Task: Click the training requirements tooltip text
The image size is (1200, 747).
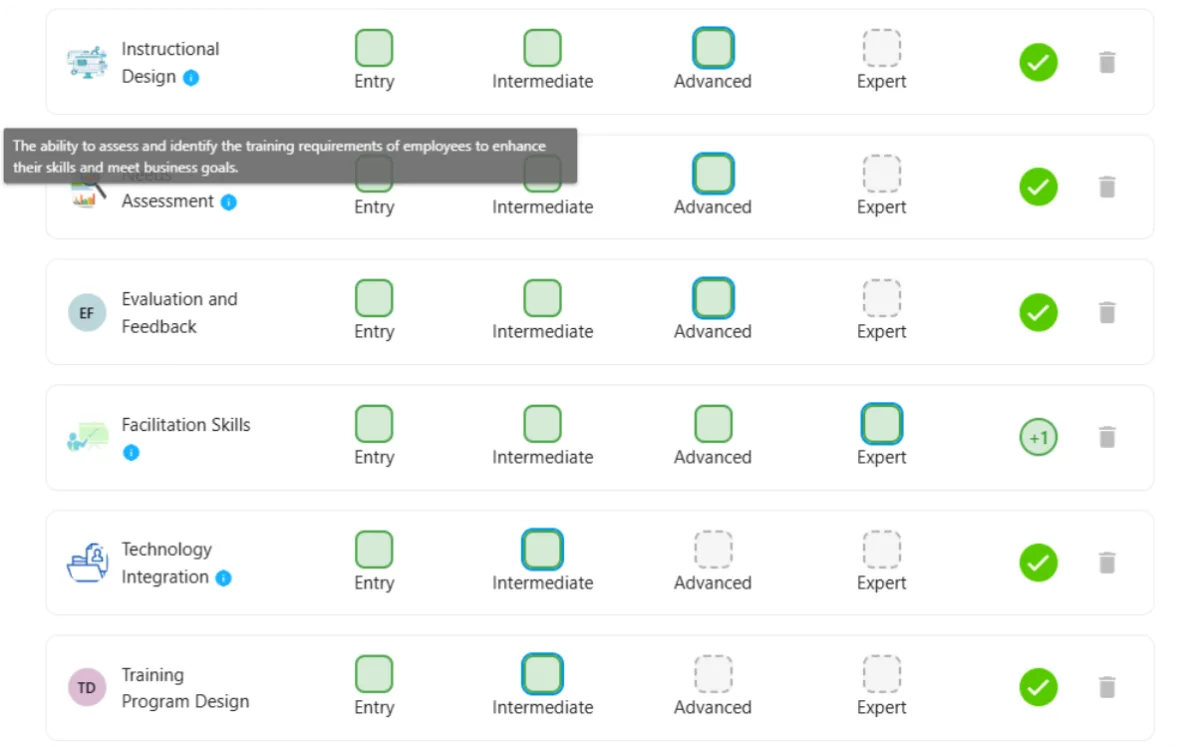Action: click(280, 156)
